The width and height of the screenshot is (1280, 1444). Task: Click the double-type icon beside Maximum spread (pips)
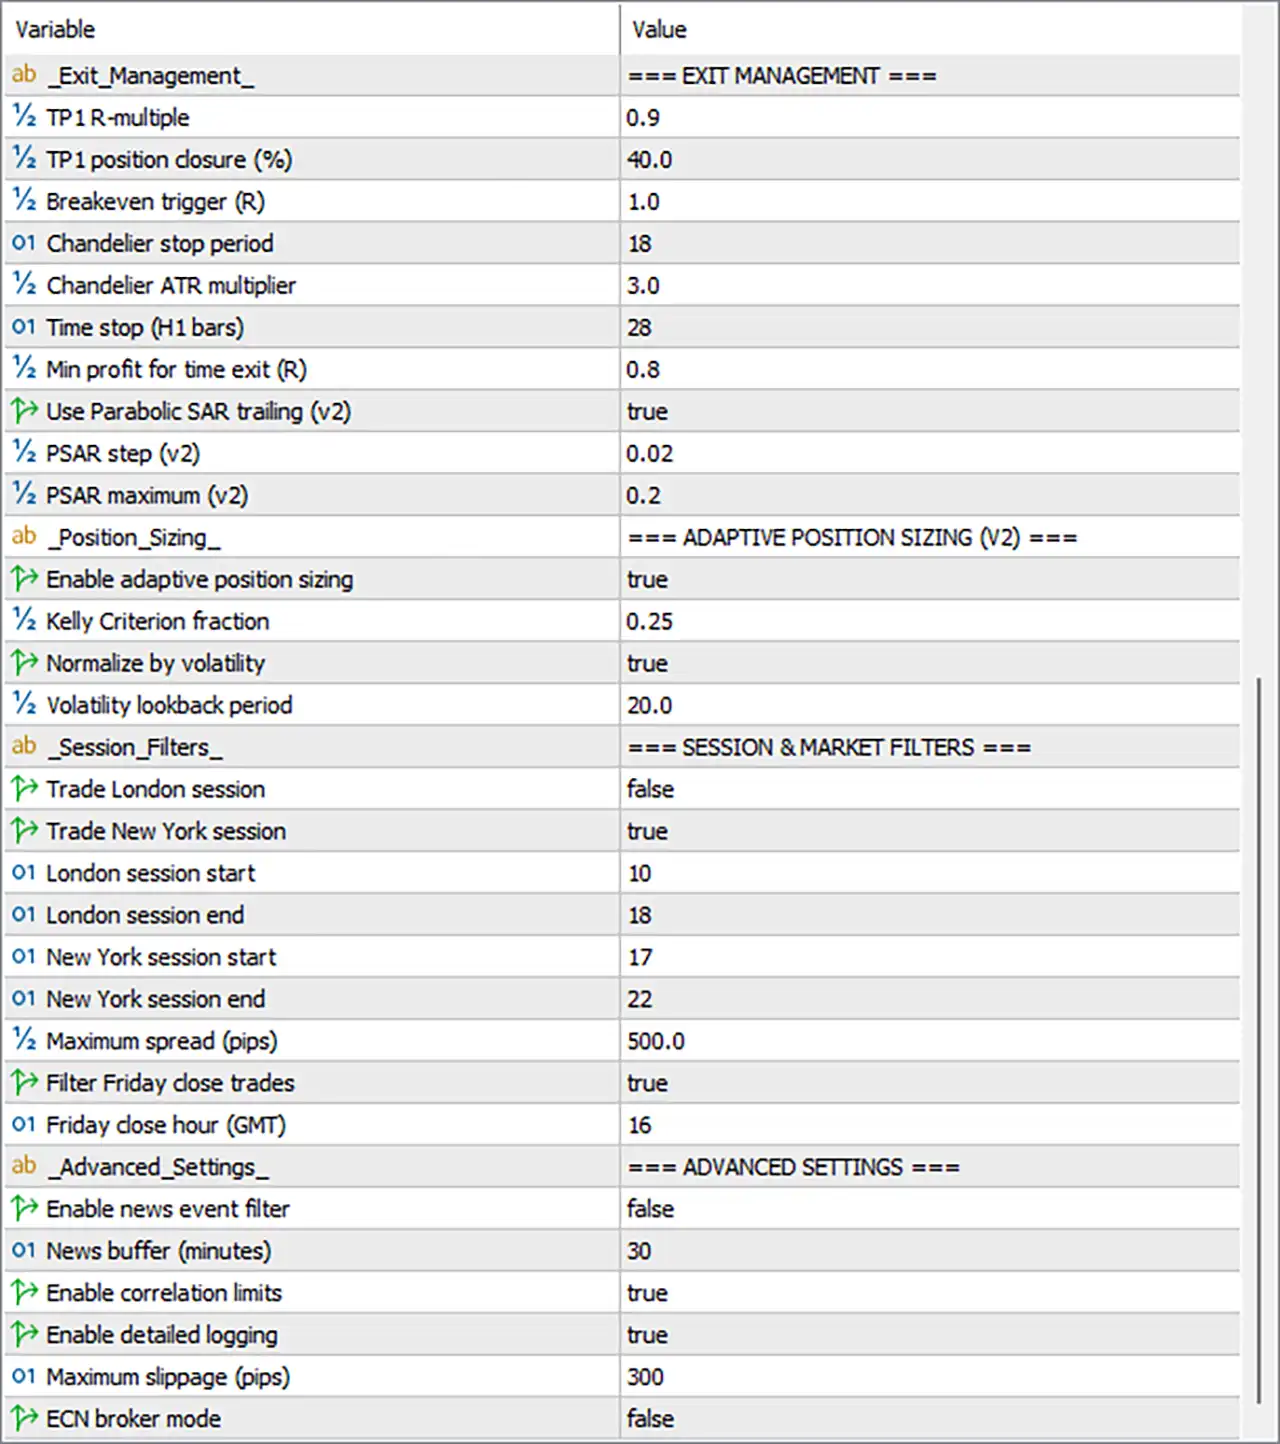point(24,1041)
